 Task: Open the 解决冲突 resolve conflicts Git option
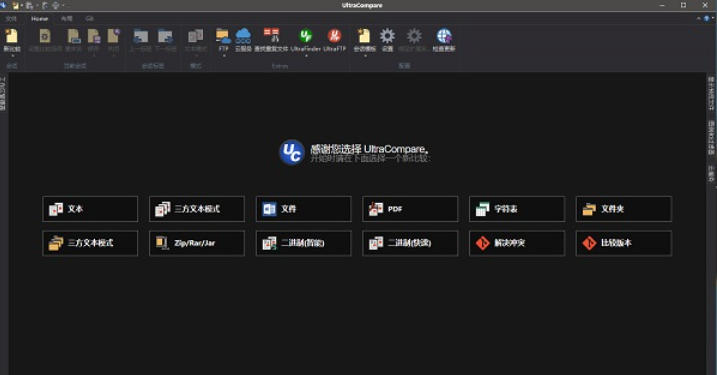click(517, 243)
